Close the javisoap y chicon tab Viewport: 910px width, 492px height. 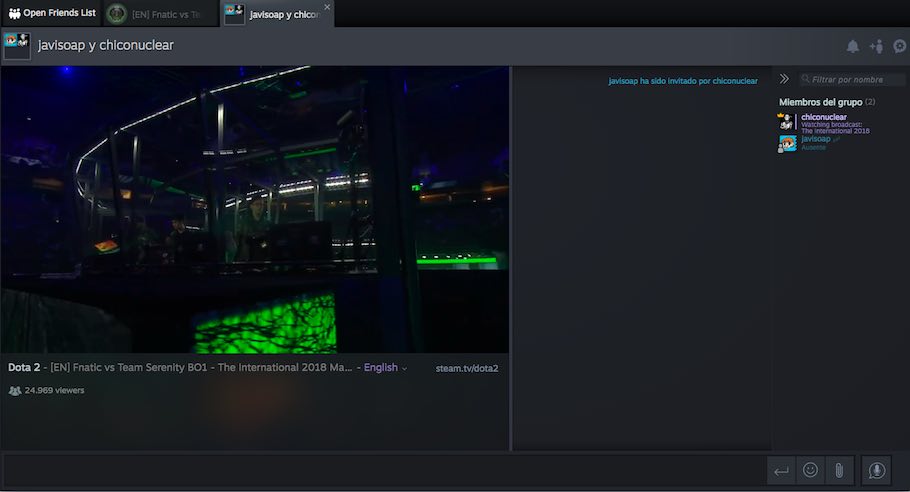coord(327,7)
